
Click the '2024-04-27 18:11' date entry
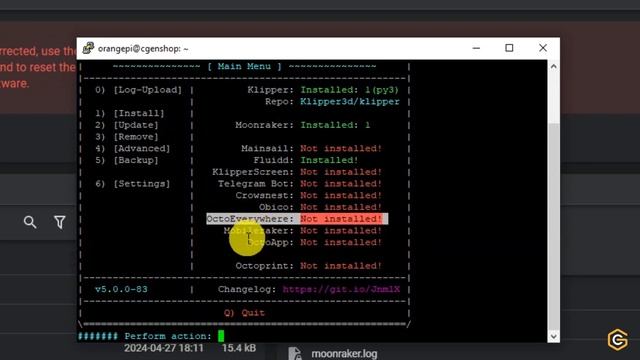click(164, 348)
